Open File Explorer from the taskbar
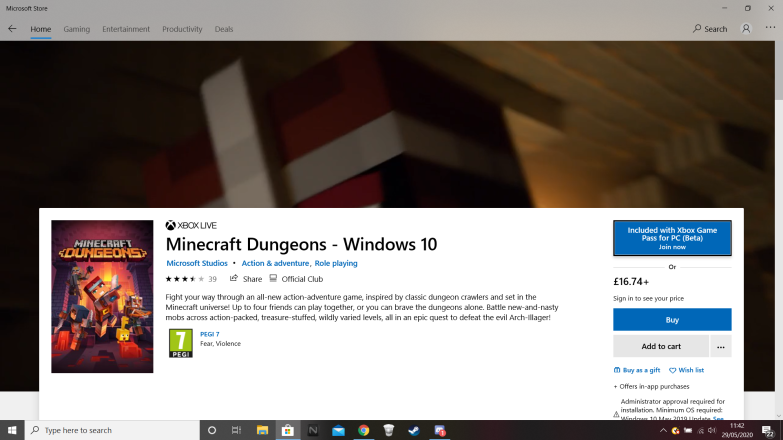 point(262,430)
